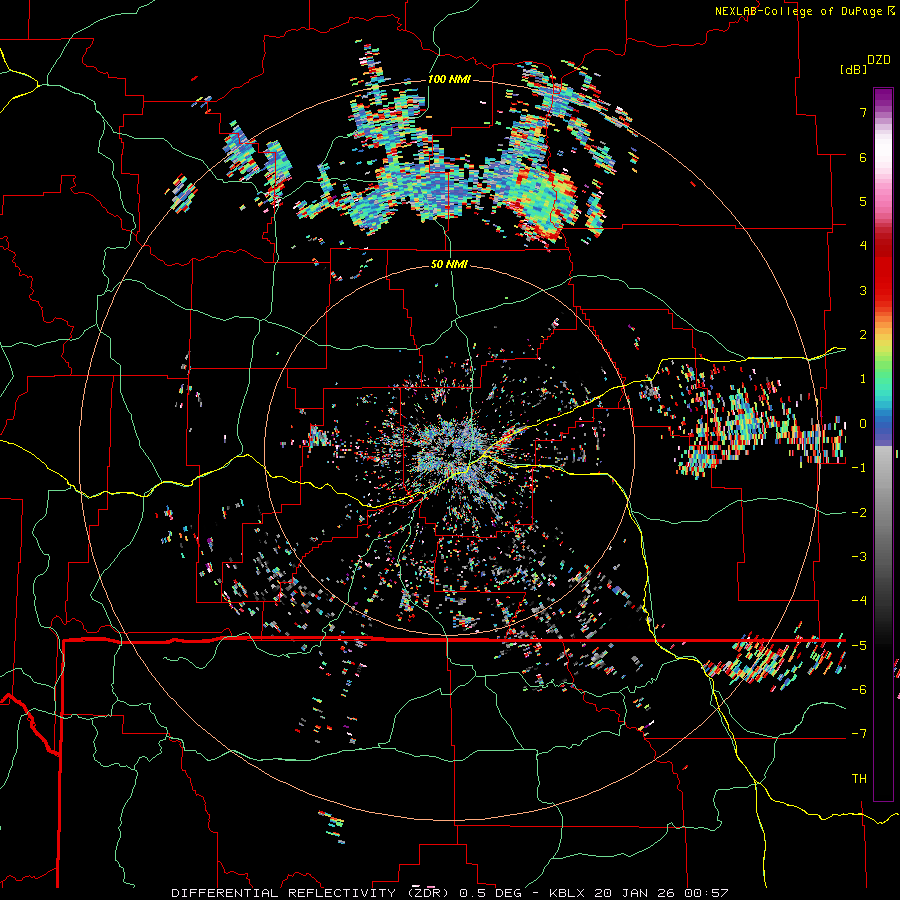Click the -3 dB legend tick label

(859, 557)
